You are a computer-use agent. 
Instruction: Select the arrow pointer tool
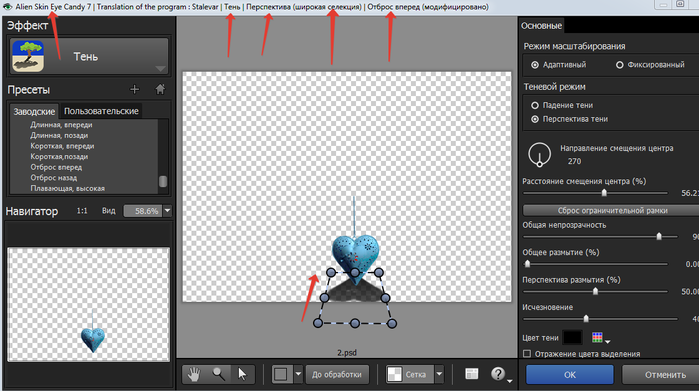pos(242,374)
